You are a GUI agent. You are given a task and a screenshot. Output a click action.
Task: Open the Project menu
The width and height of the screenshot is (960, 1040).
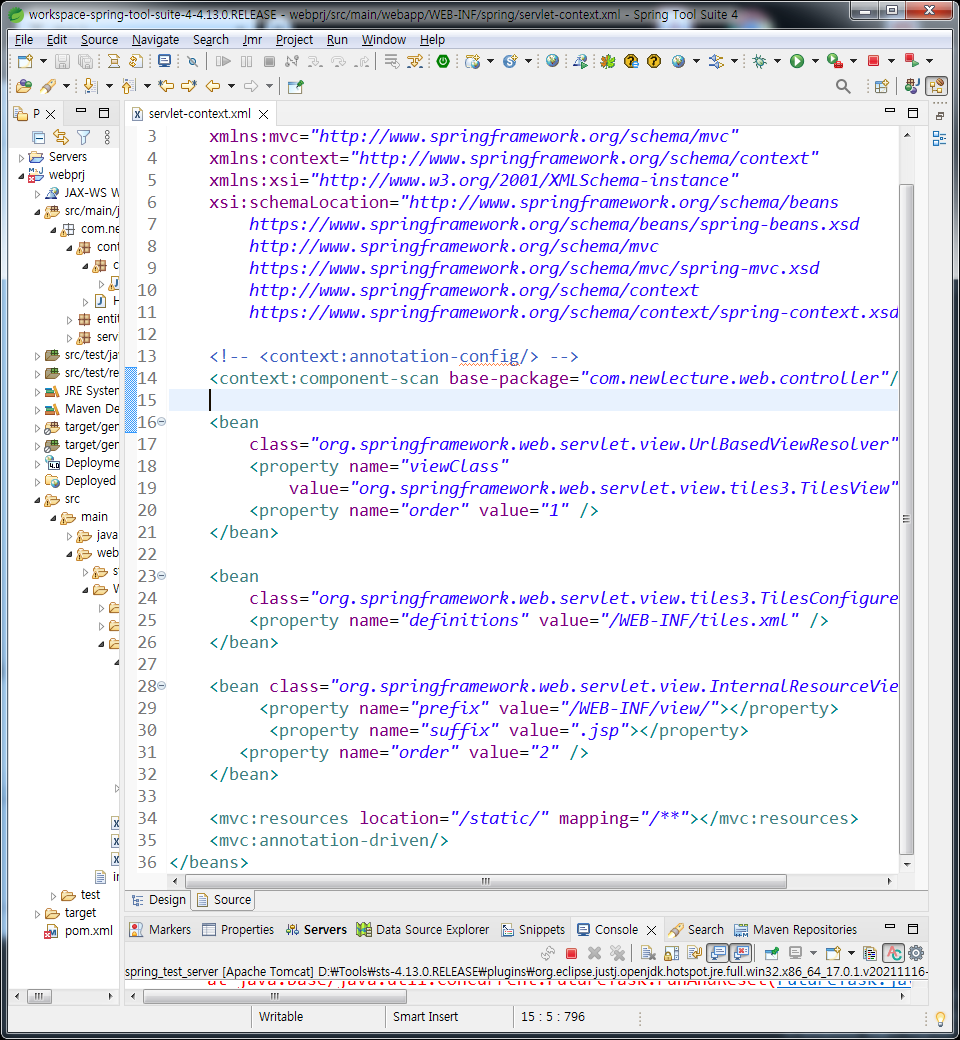tap(294, 40)
